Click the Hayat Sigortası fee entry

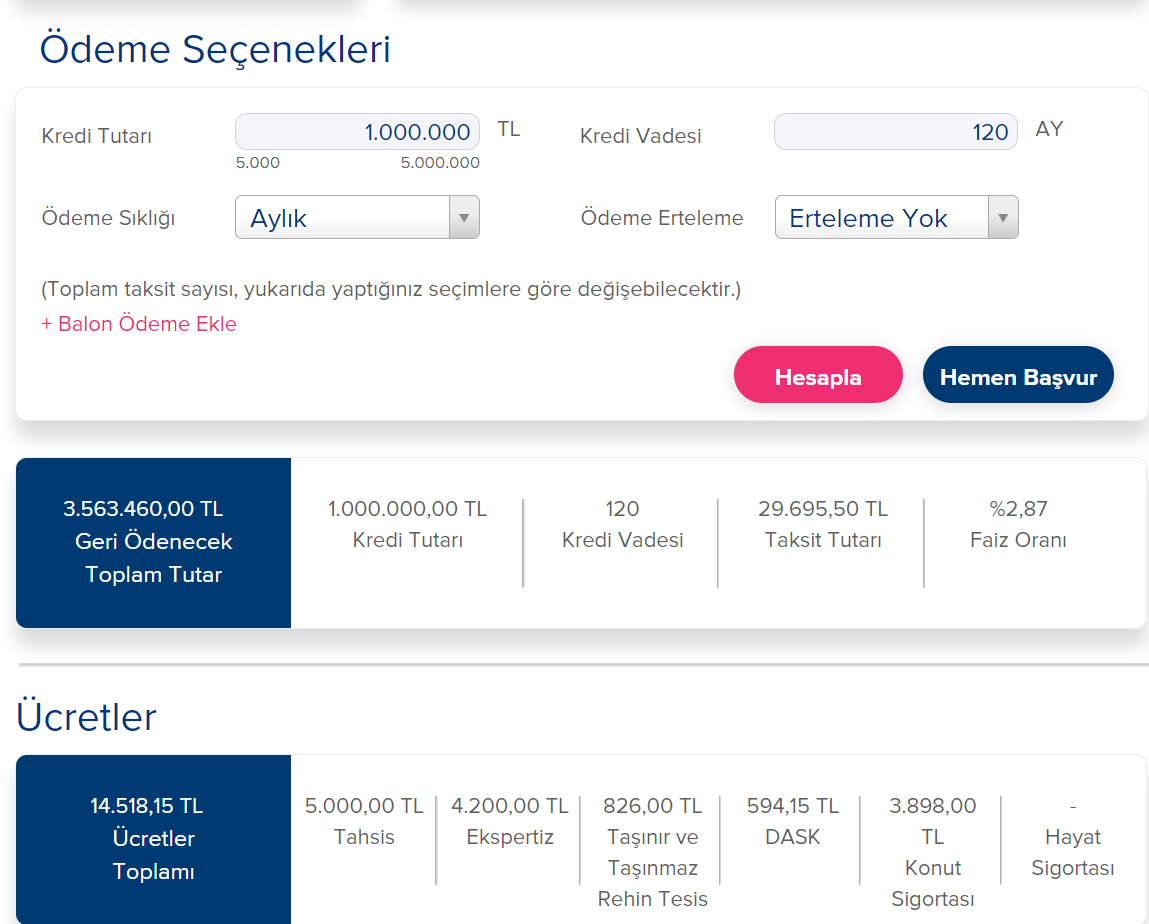pyautogui.click(x=1072, y=837)
